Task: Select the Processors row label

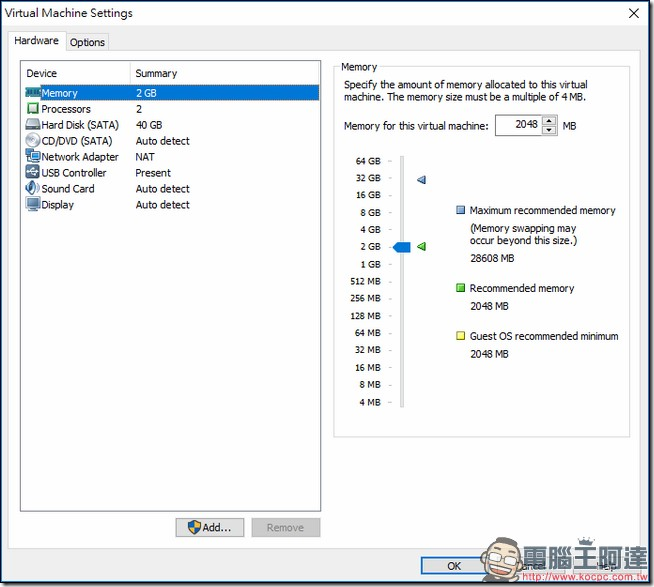Action: [x=66, y=109]
